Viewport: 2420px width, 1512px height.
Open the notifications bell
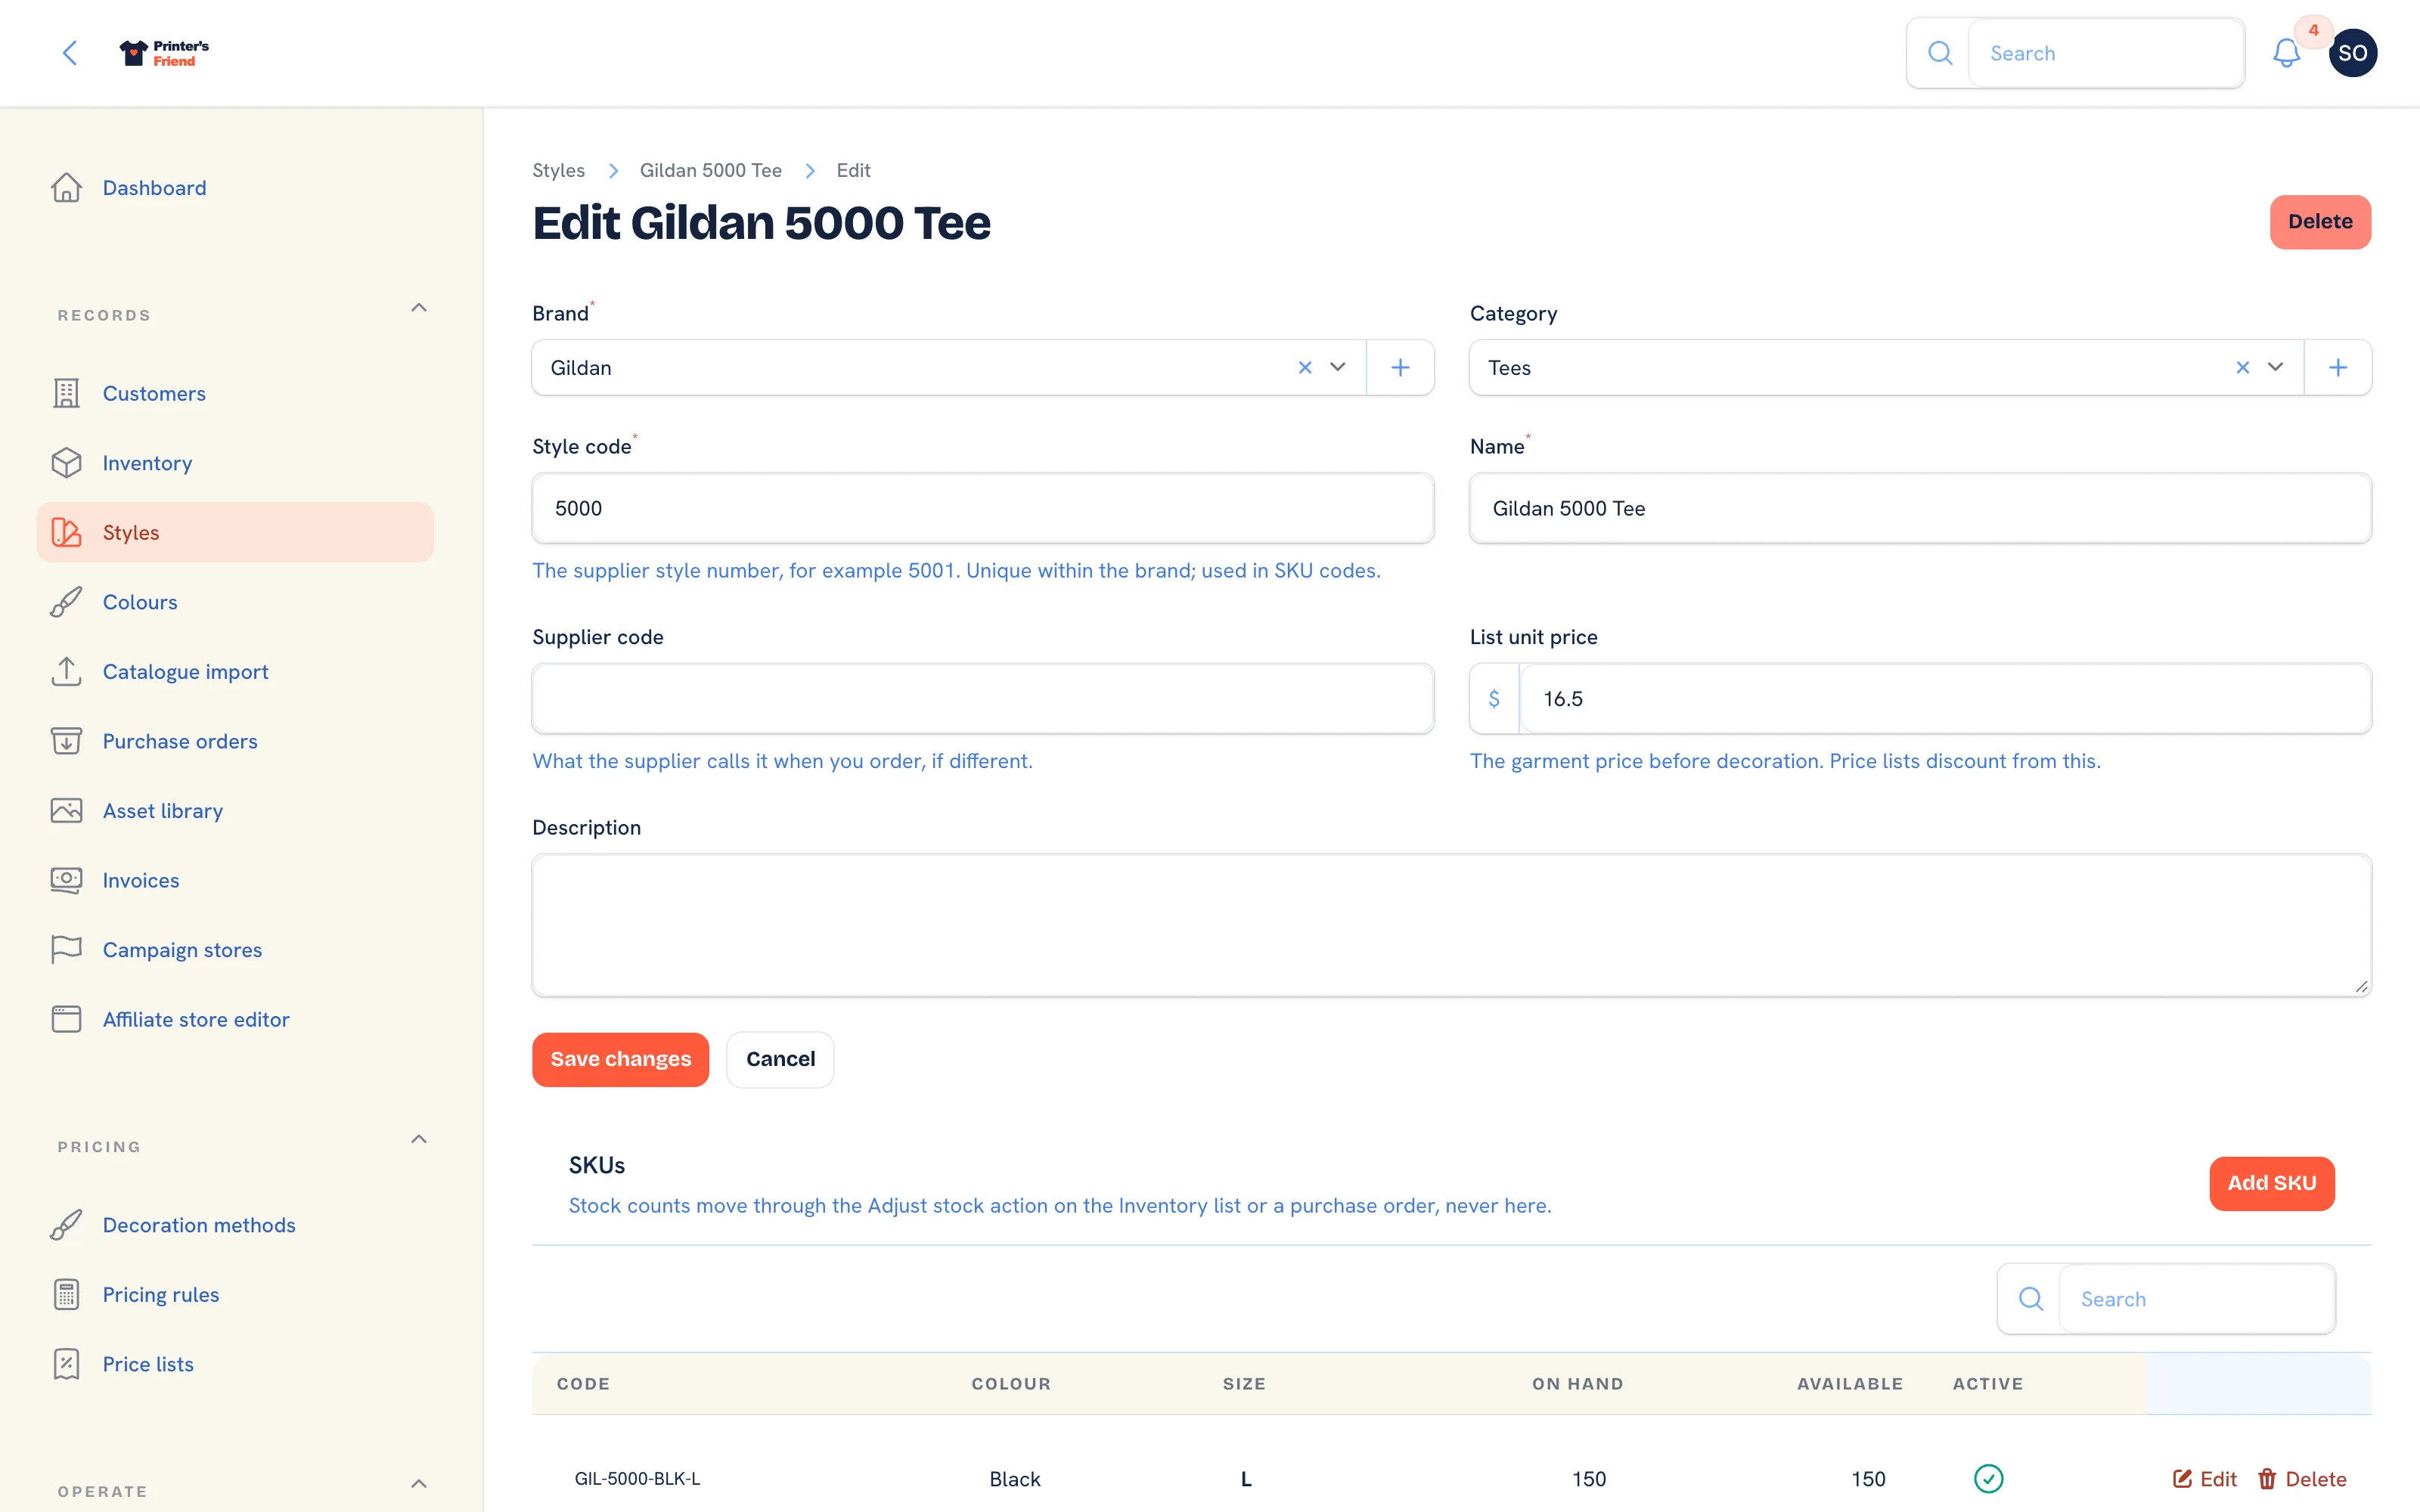click(2286, 53)
